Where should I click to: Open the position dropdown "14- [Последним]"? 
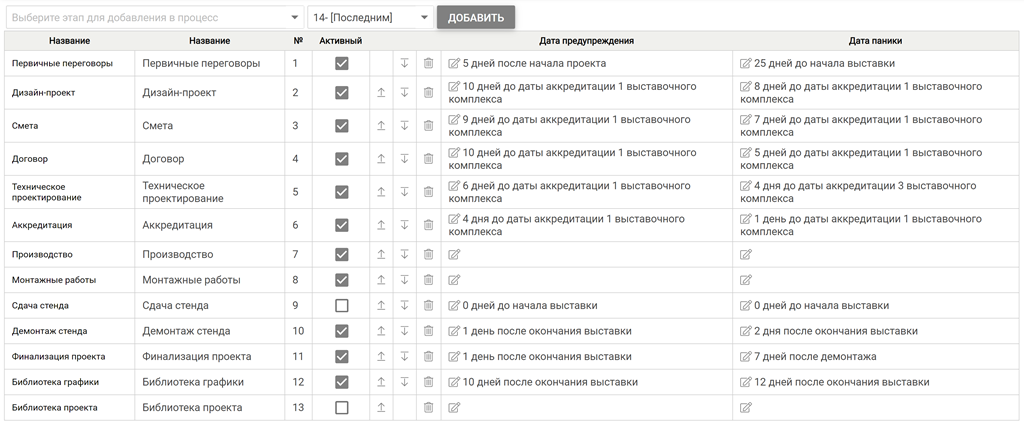[x=370, y=18]
